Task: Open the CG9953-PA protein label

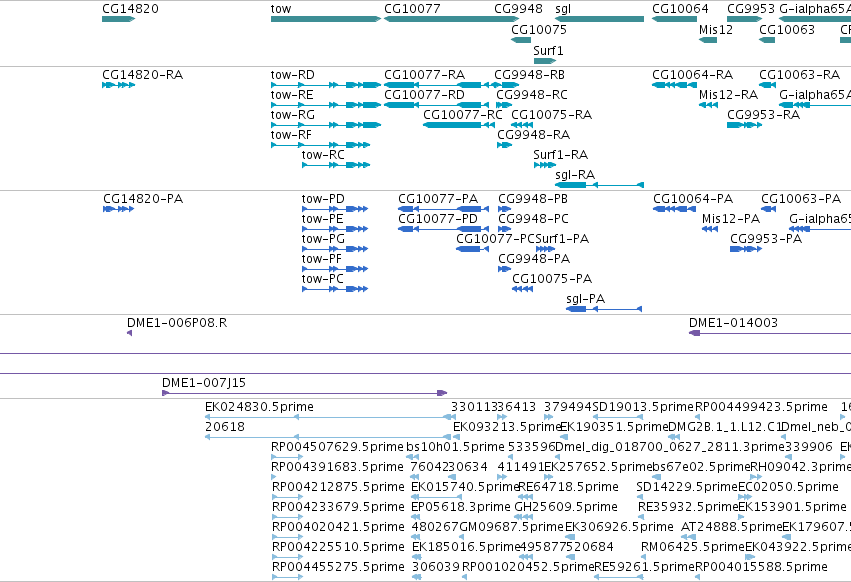Action: 766,239
